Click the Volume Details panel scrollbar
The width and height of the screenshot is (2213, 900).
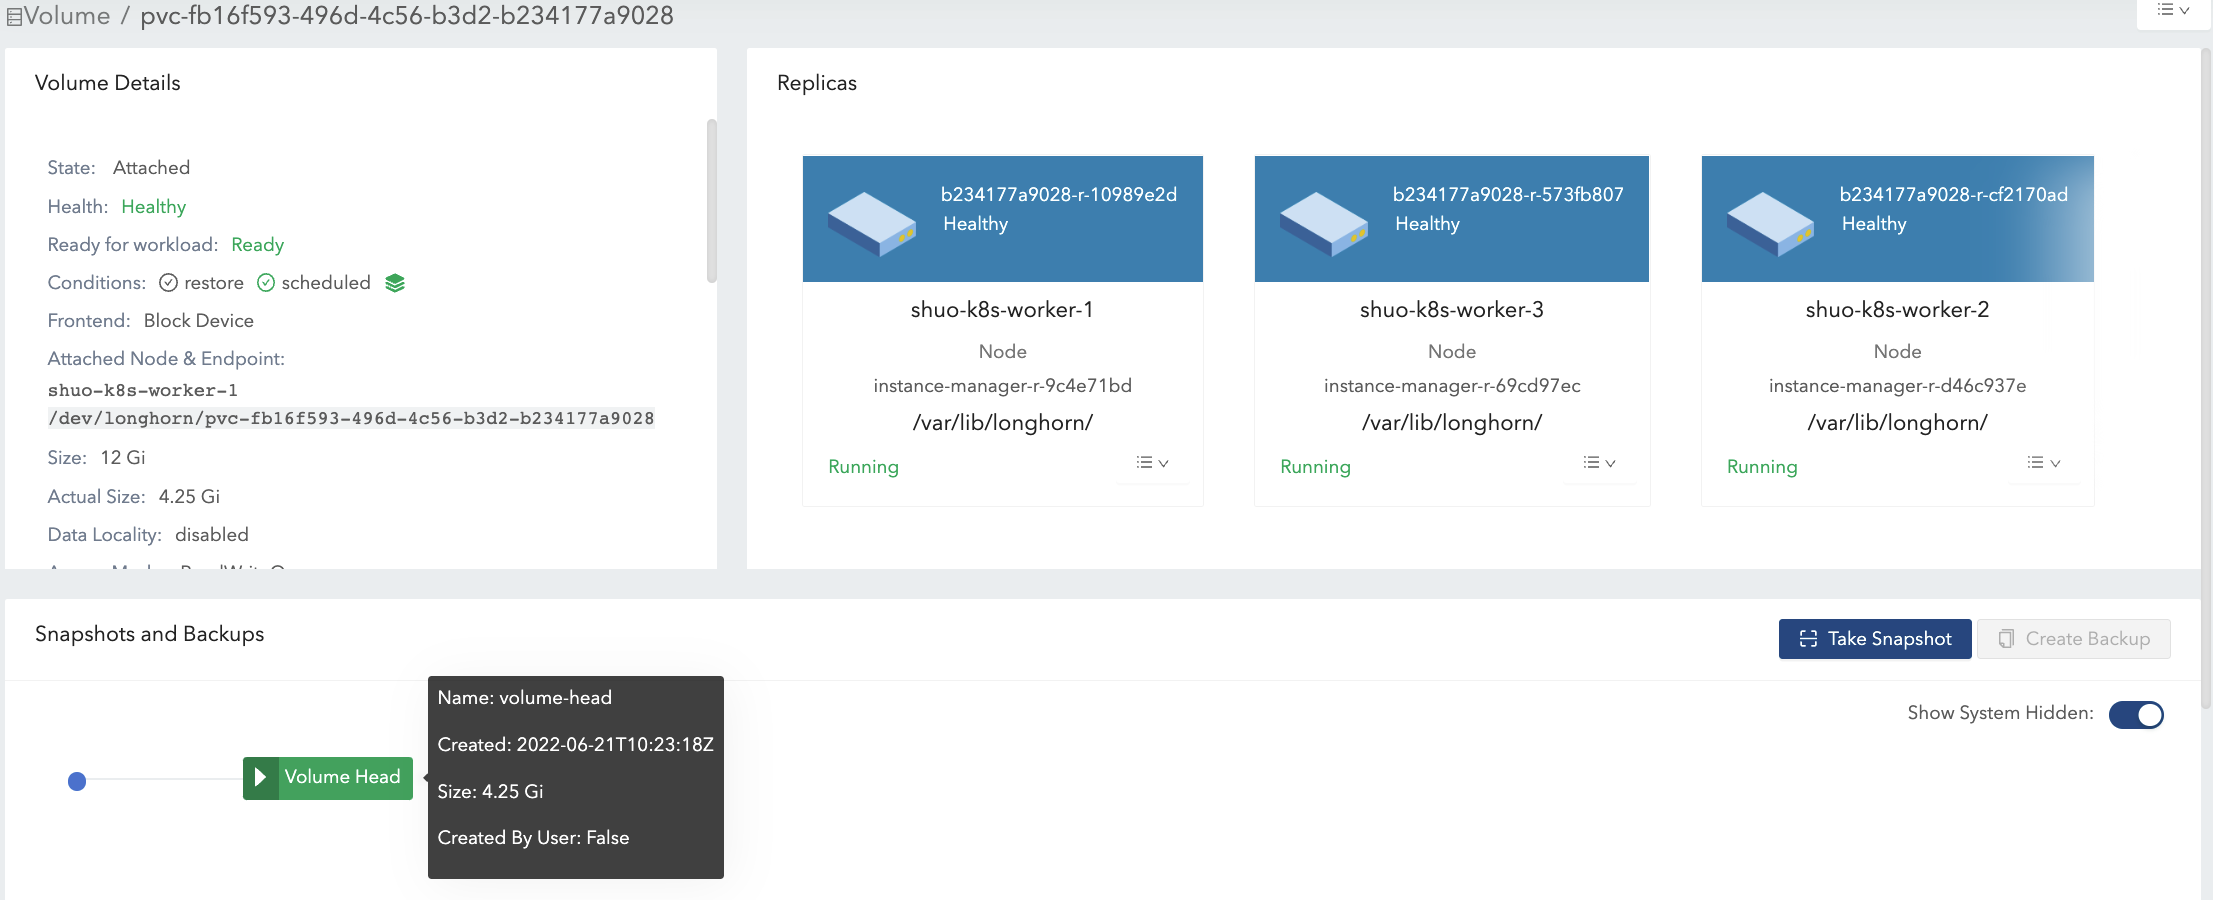[711, 201]
